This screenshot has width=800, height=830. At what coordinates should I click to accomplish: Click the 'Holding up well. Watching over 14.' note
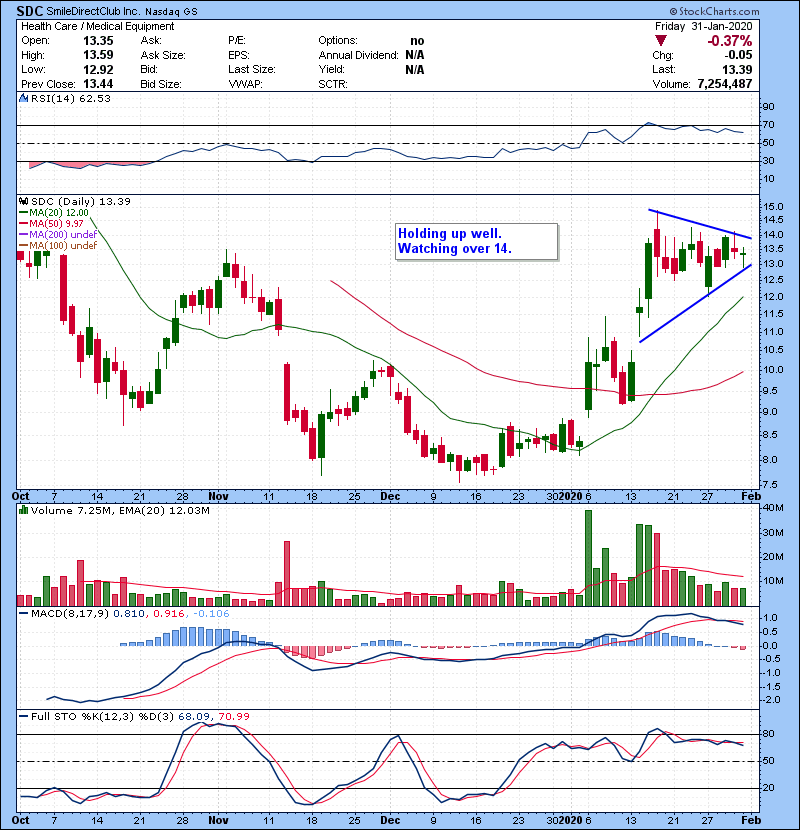pyautogui.click(x=477, y=241)
